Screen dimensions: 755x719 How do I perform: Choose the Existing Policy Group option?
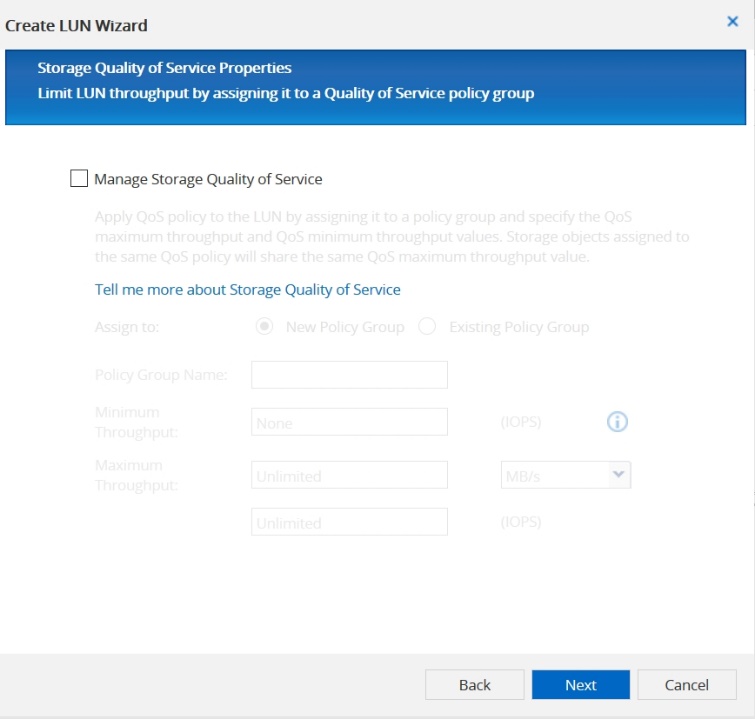427,327
